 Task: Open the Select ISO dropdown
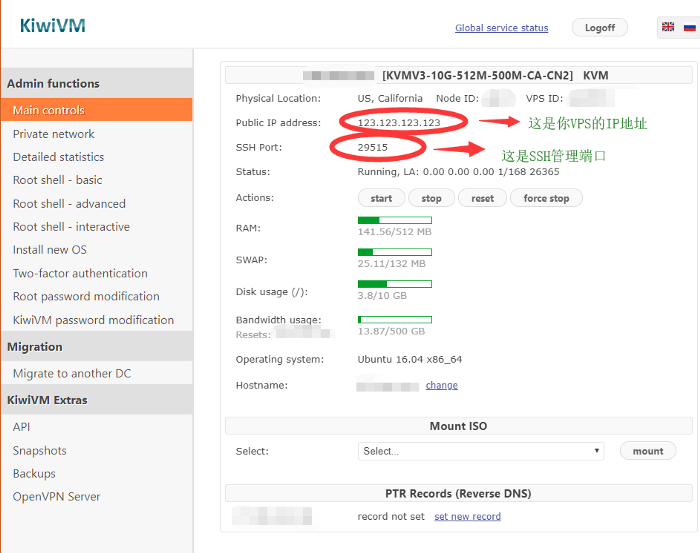tap(480, 451)
